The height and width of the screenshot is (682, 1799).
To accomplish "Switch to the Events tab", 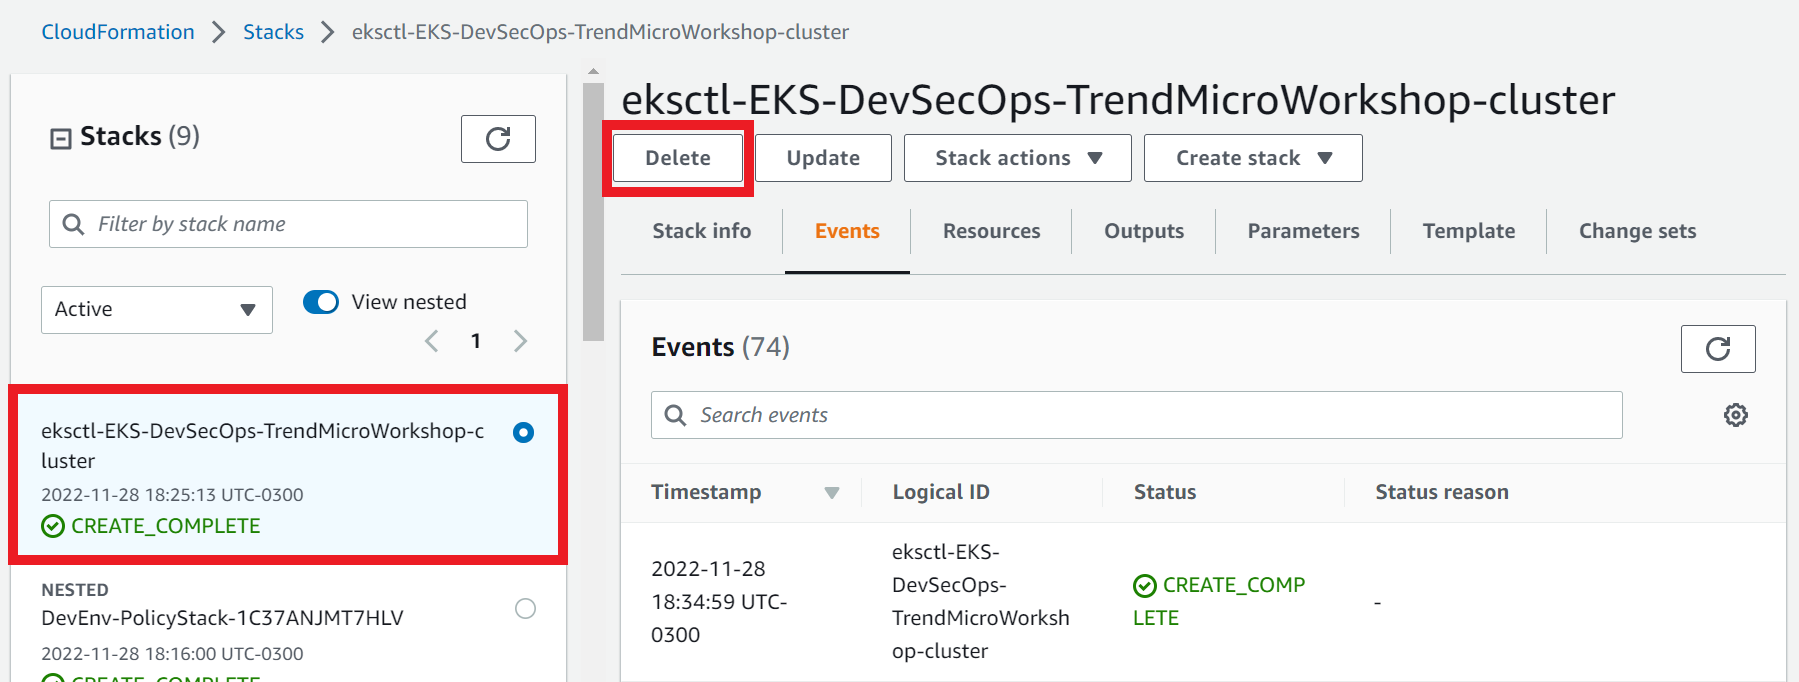I will tap(847, 231).
